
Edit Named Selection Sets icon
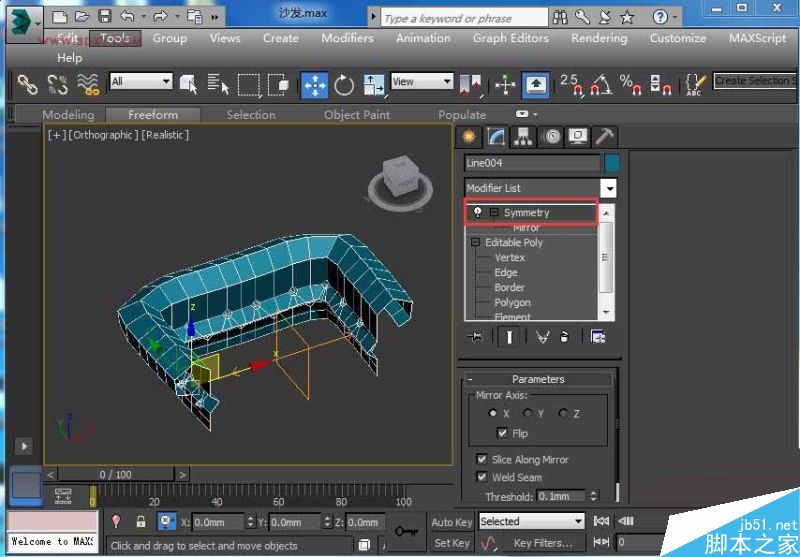696,85
